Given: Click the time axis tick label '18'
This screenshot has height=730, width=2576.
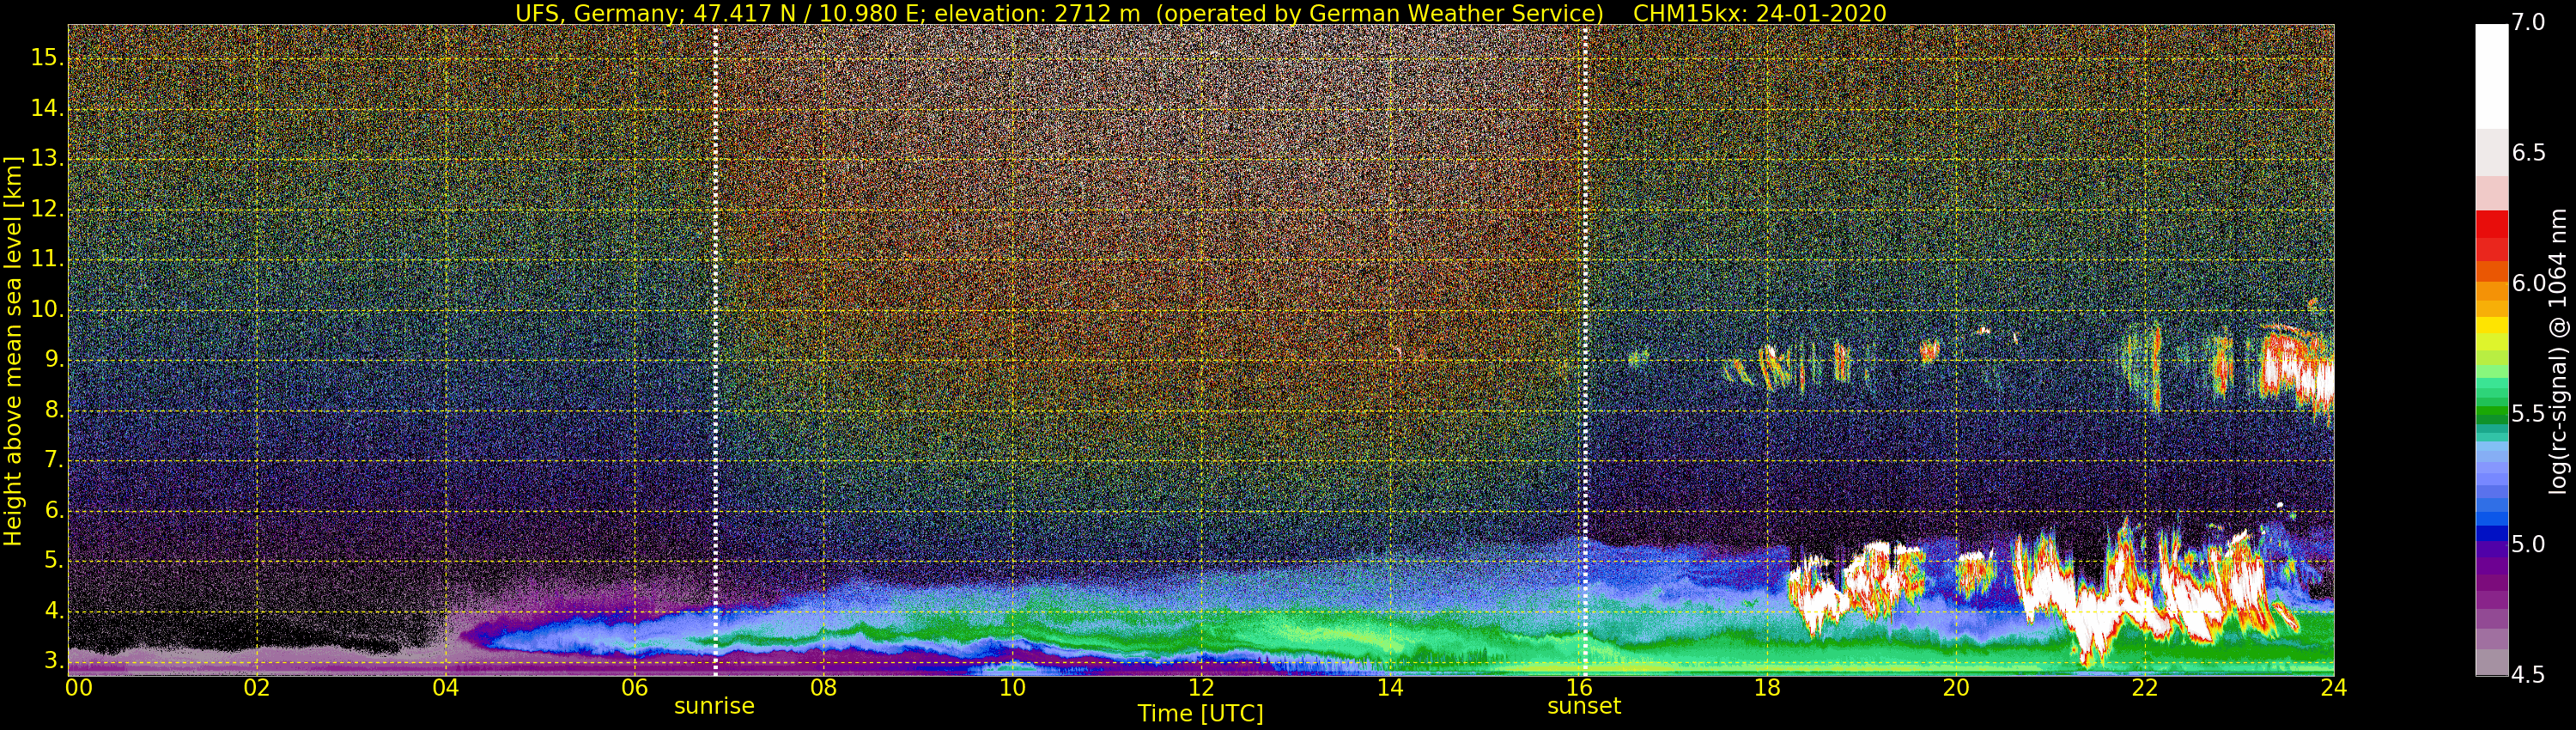Looking at the screenshot, I should pos(1767,688).
